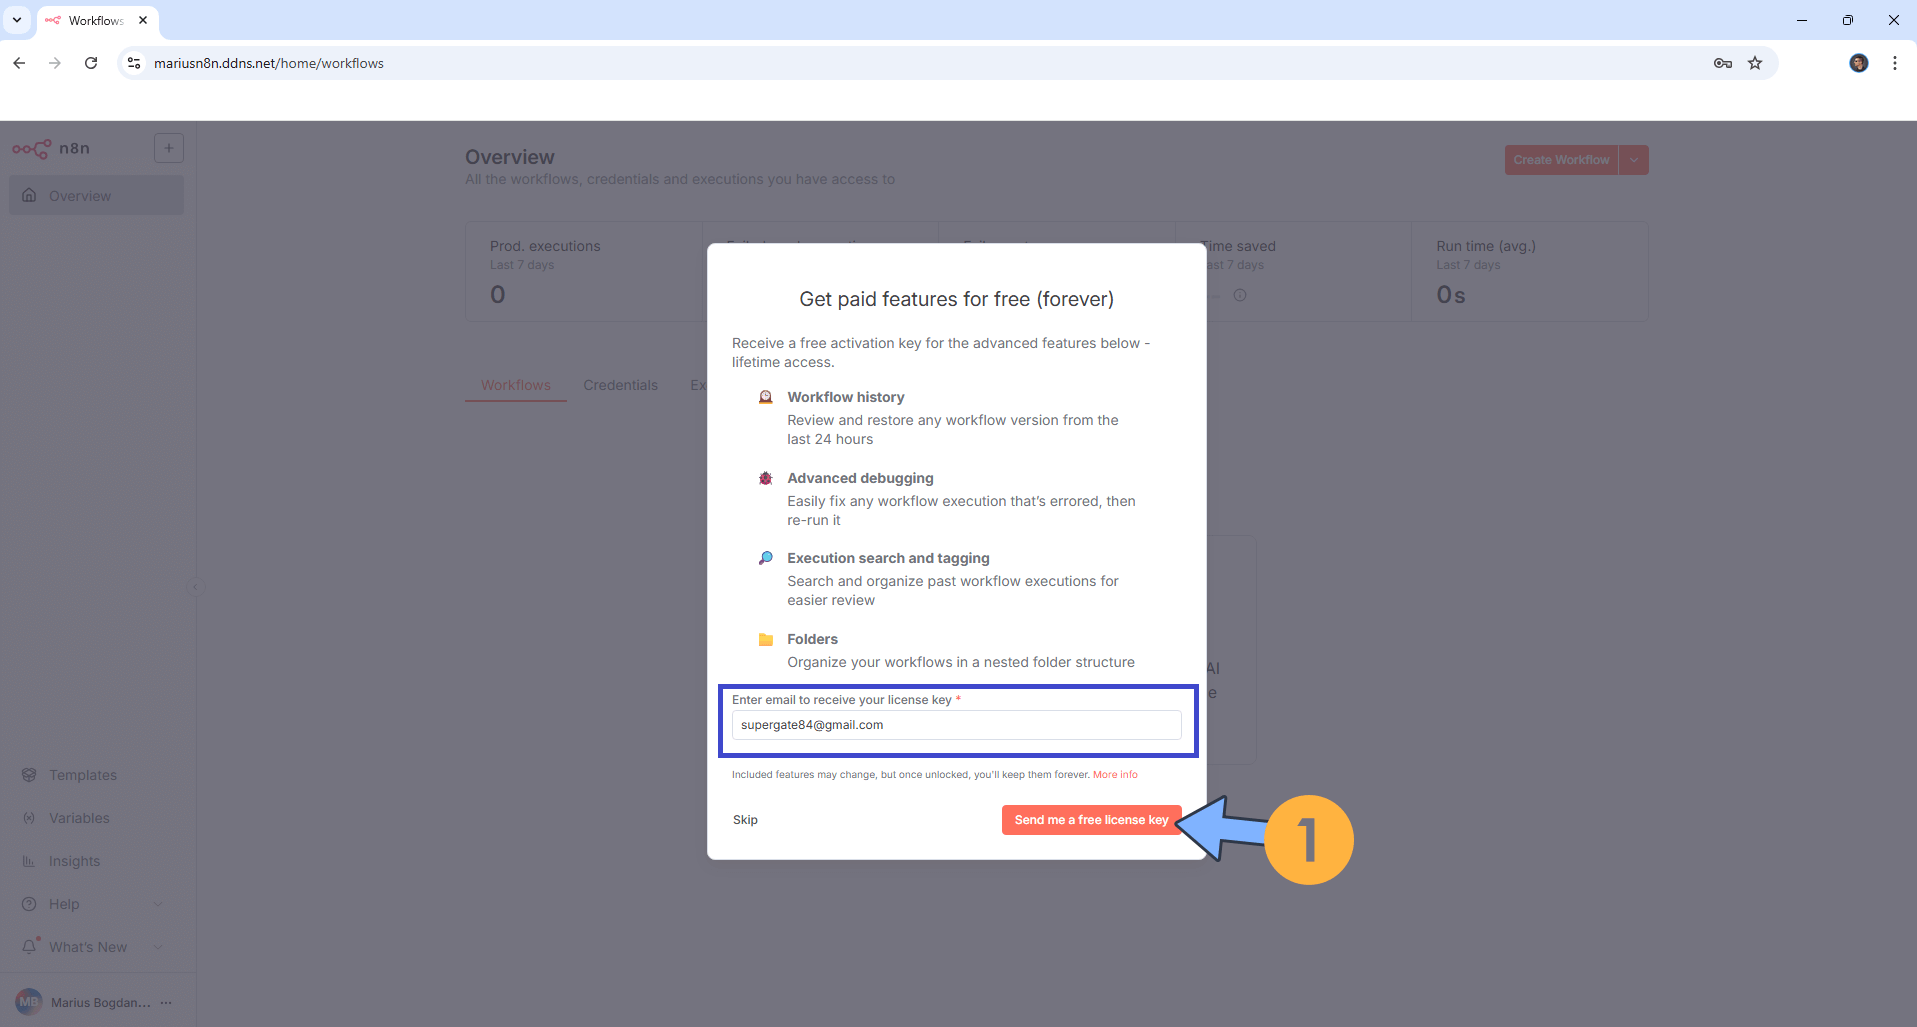The image size is (1917, 1027).
Task: Click the What's New bell icon
Action: (x=29, y=946)
